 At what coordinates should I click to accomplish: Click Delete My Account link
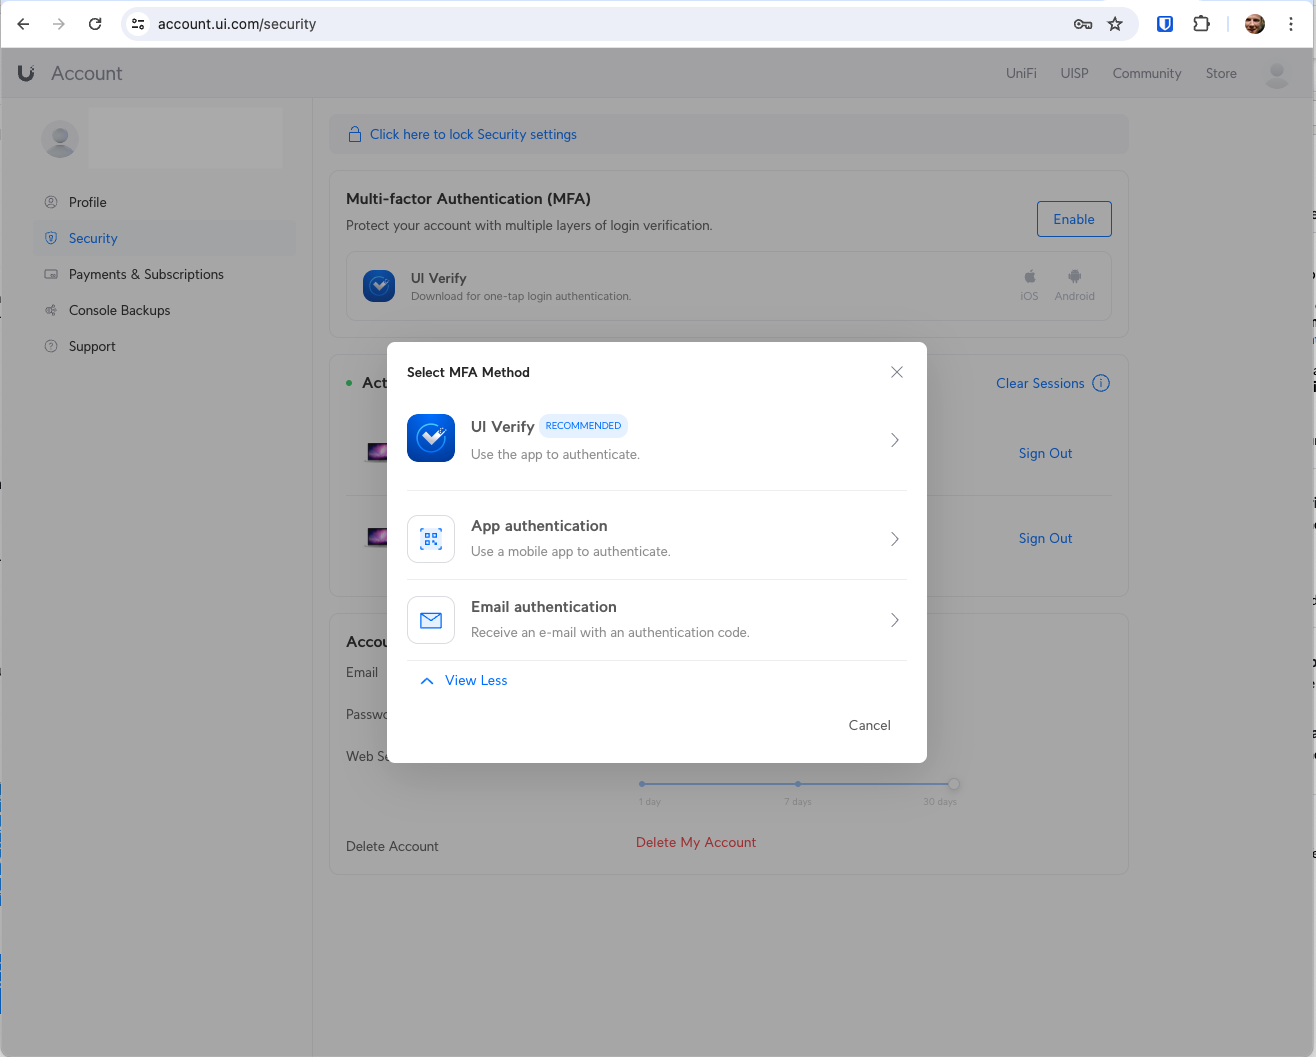click(x=696, y=842)
